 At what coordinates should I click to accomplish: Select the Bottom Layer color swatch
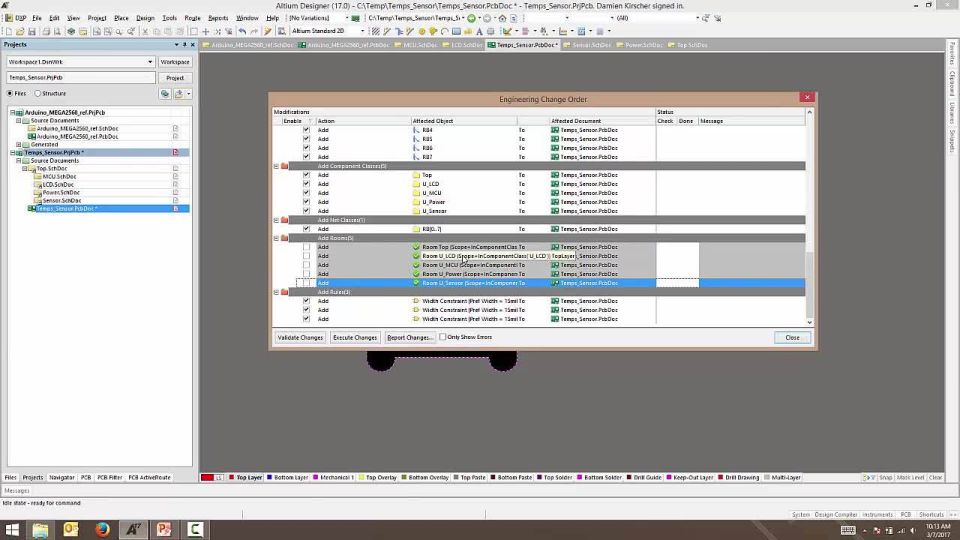tap(269, 478)
